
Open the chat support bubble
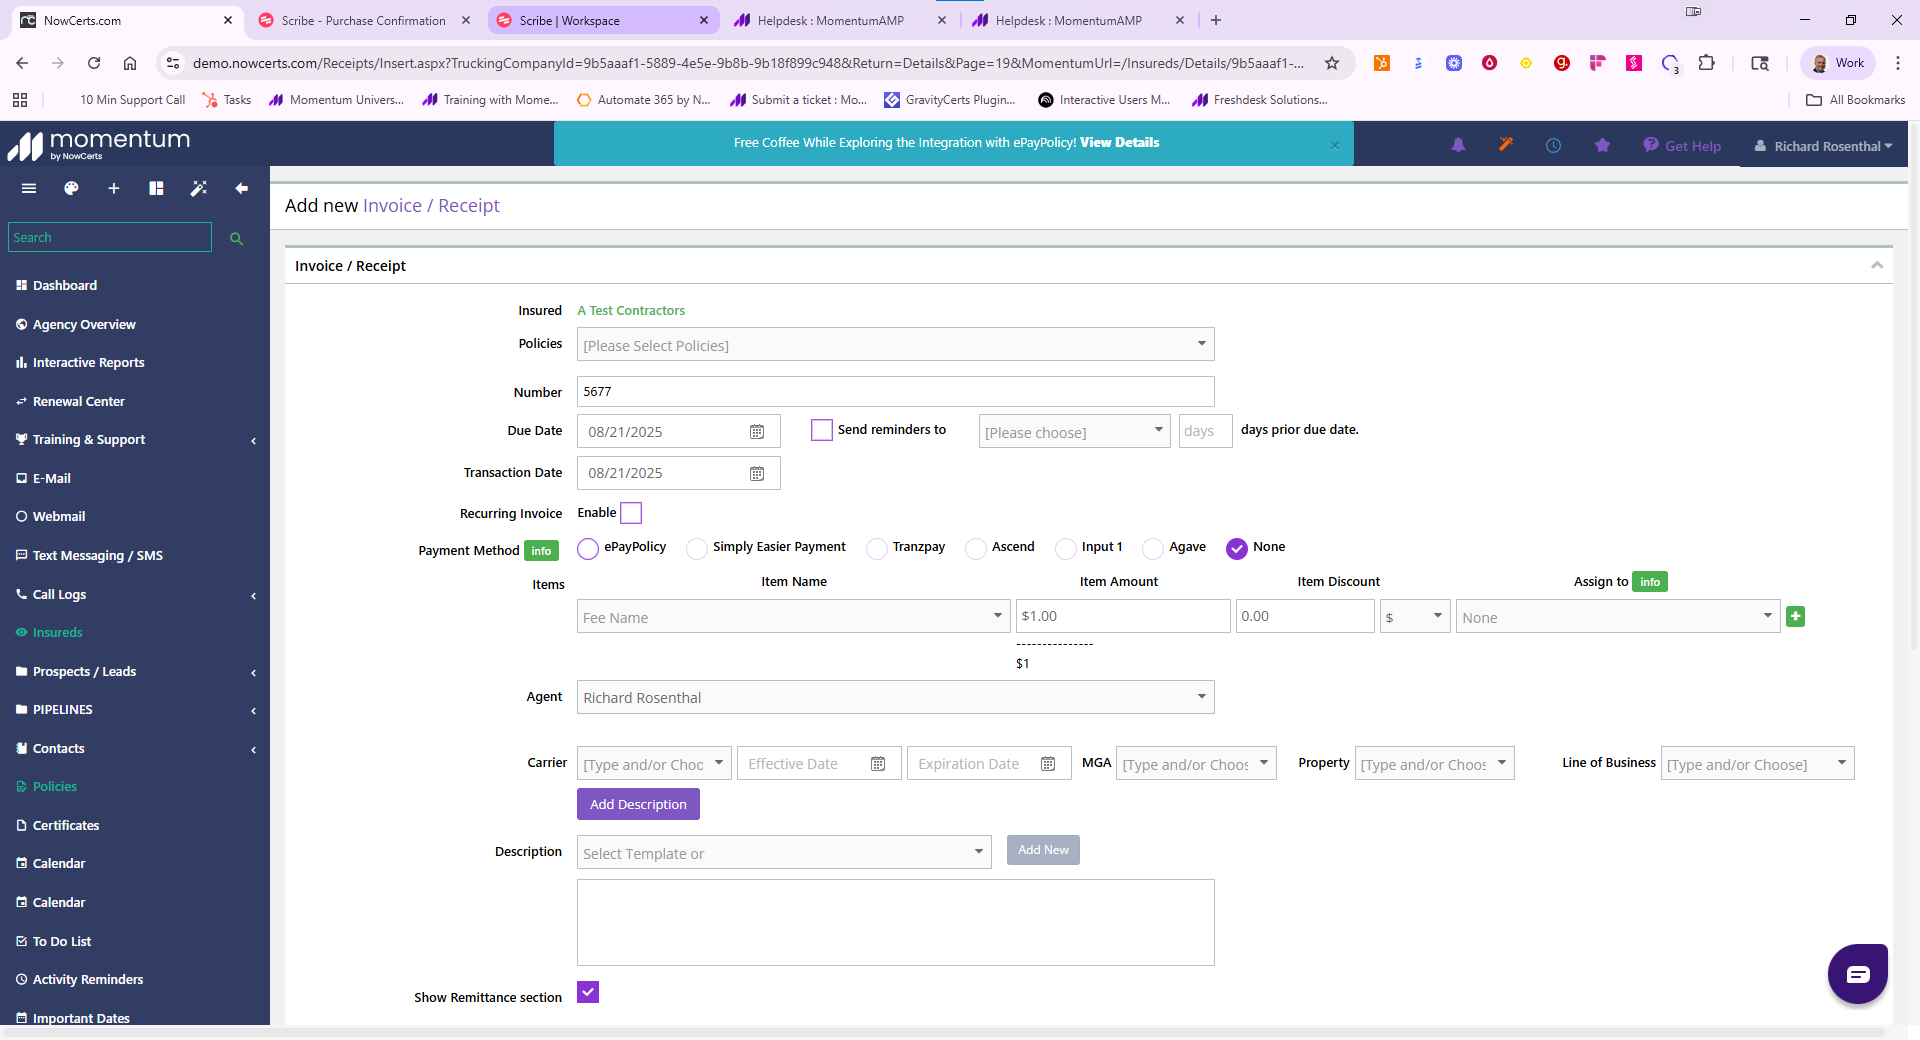click(x=1858, y=973)
